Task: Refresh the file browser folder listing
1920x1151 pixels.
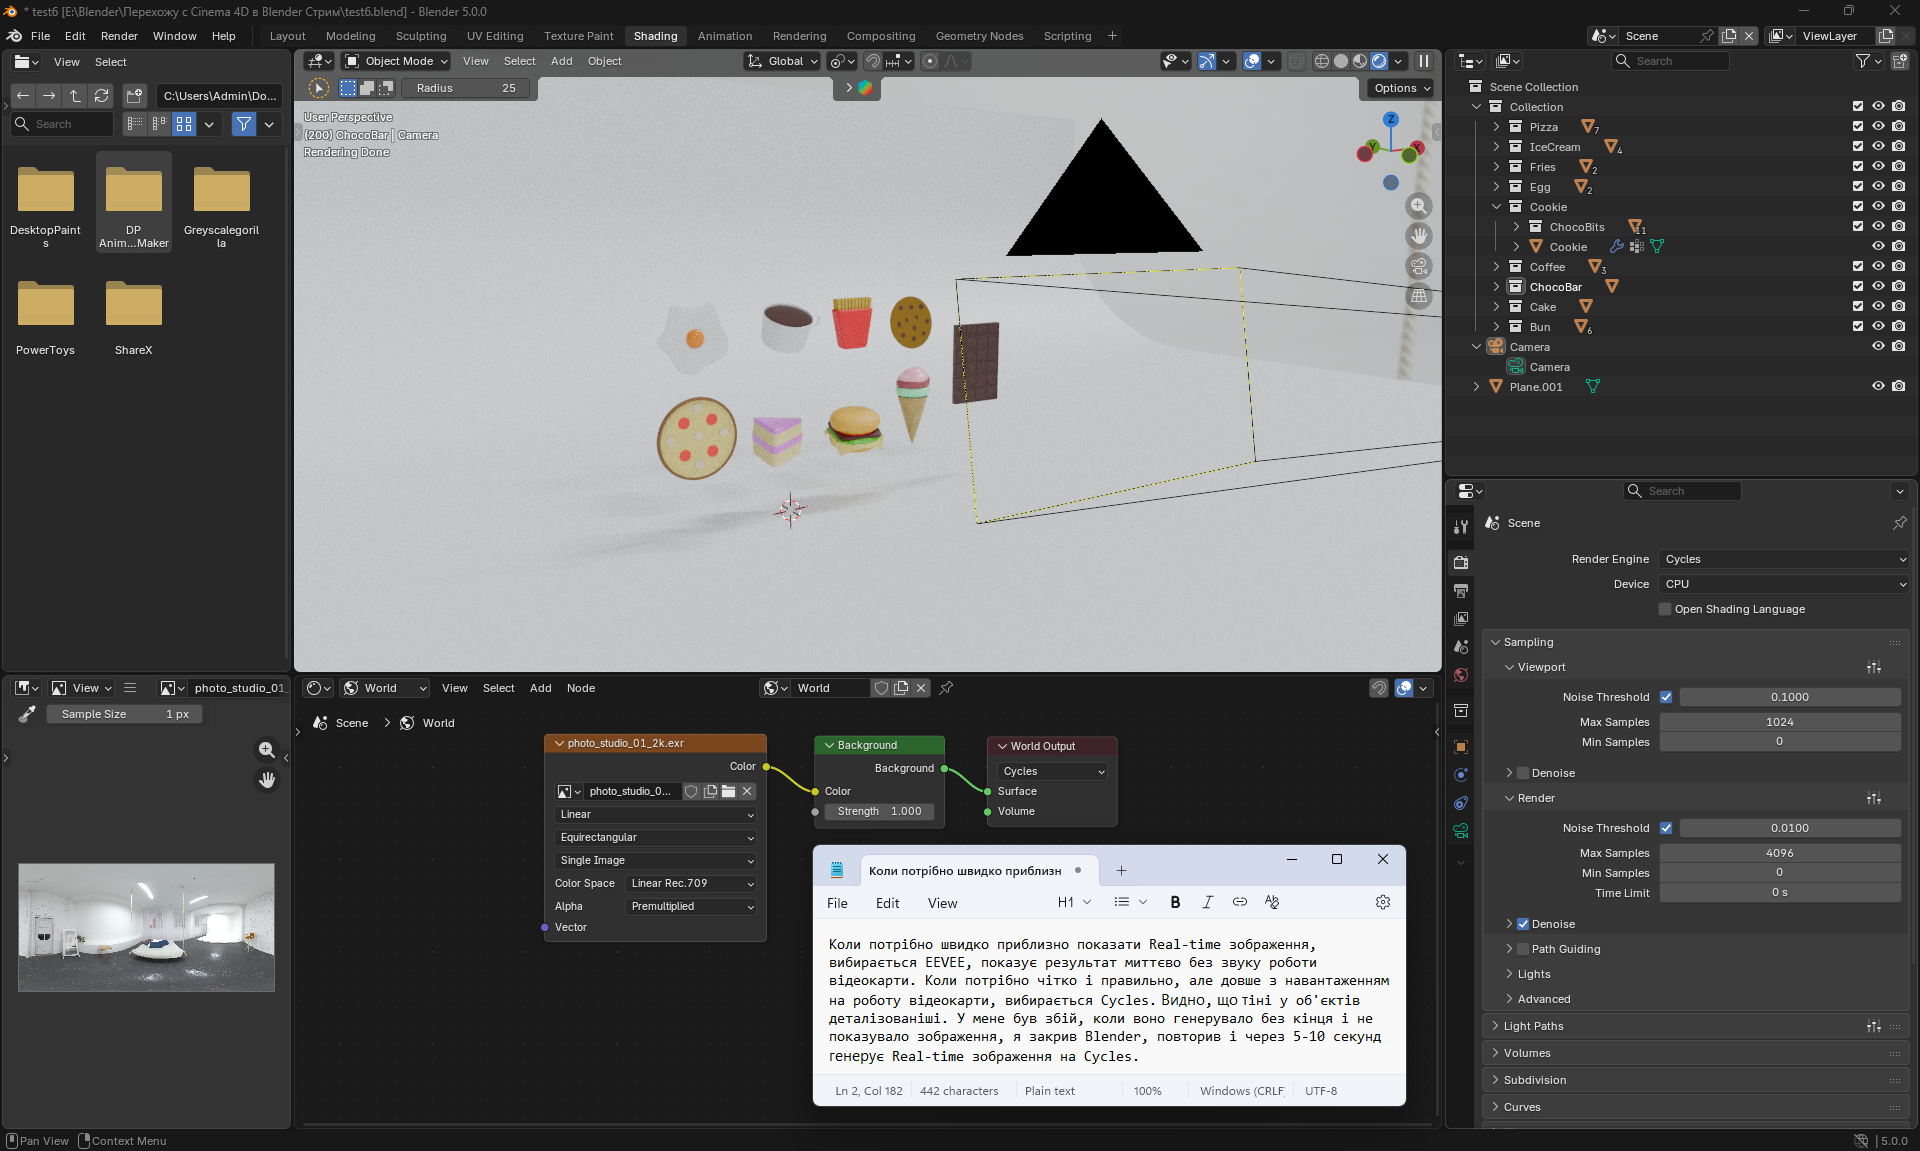Action: pyautogui.click(x=101, y=96)
